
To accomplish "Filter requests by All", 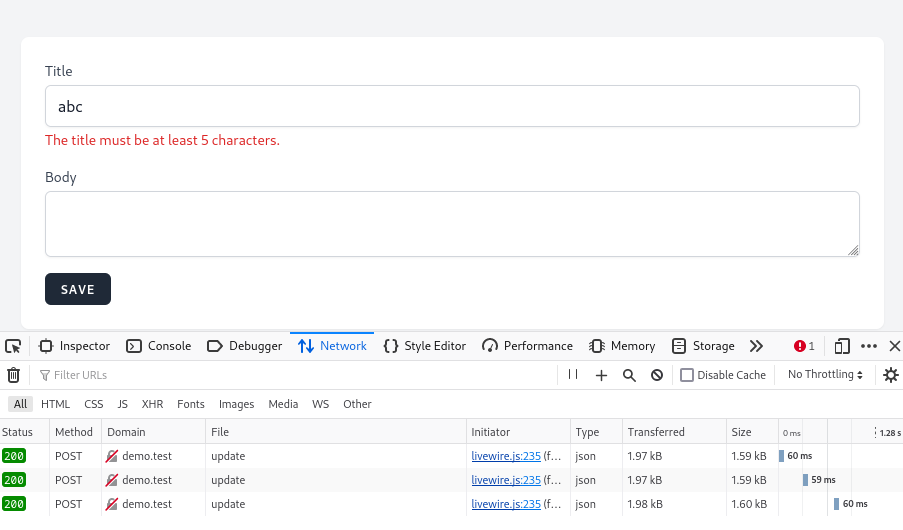I will point(20,404).
